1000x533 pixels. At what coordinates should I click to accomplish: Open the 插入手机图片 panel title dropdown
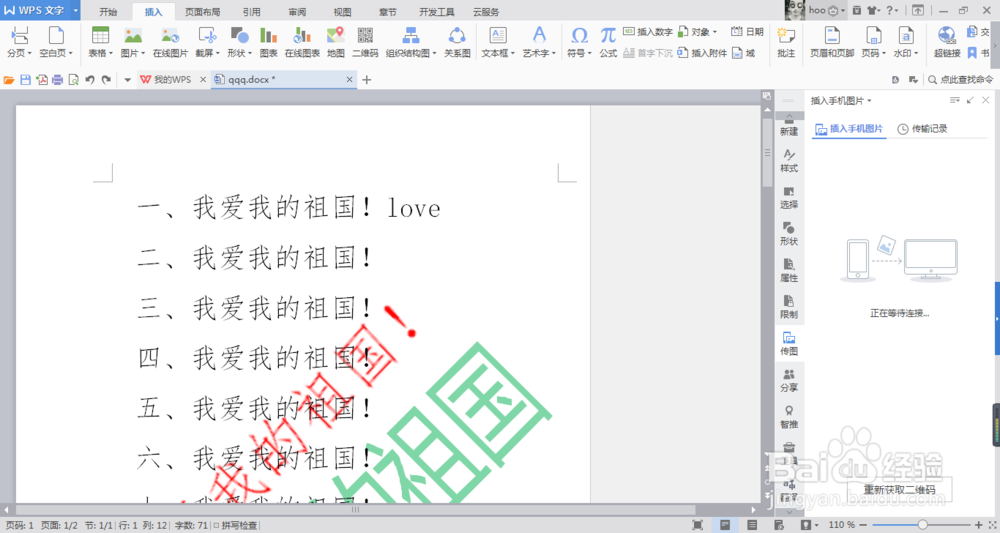[869, 101]
